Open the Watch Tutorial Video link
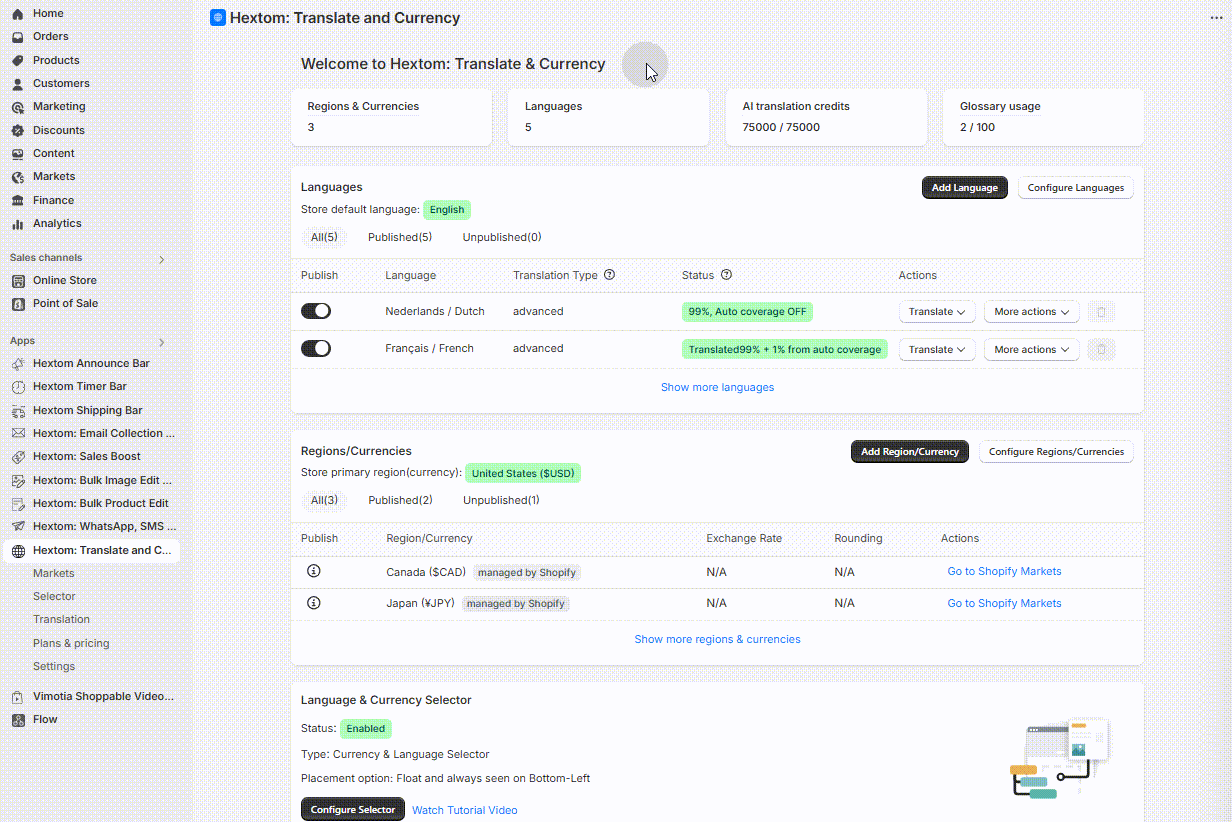Screen dimensions: 1232x822 coord(465,810)
